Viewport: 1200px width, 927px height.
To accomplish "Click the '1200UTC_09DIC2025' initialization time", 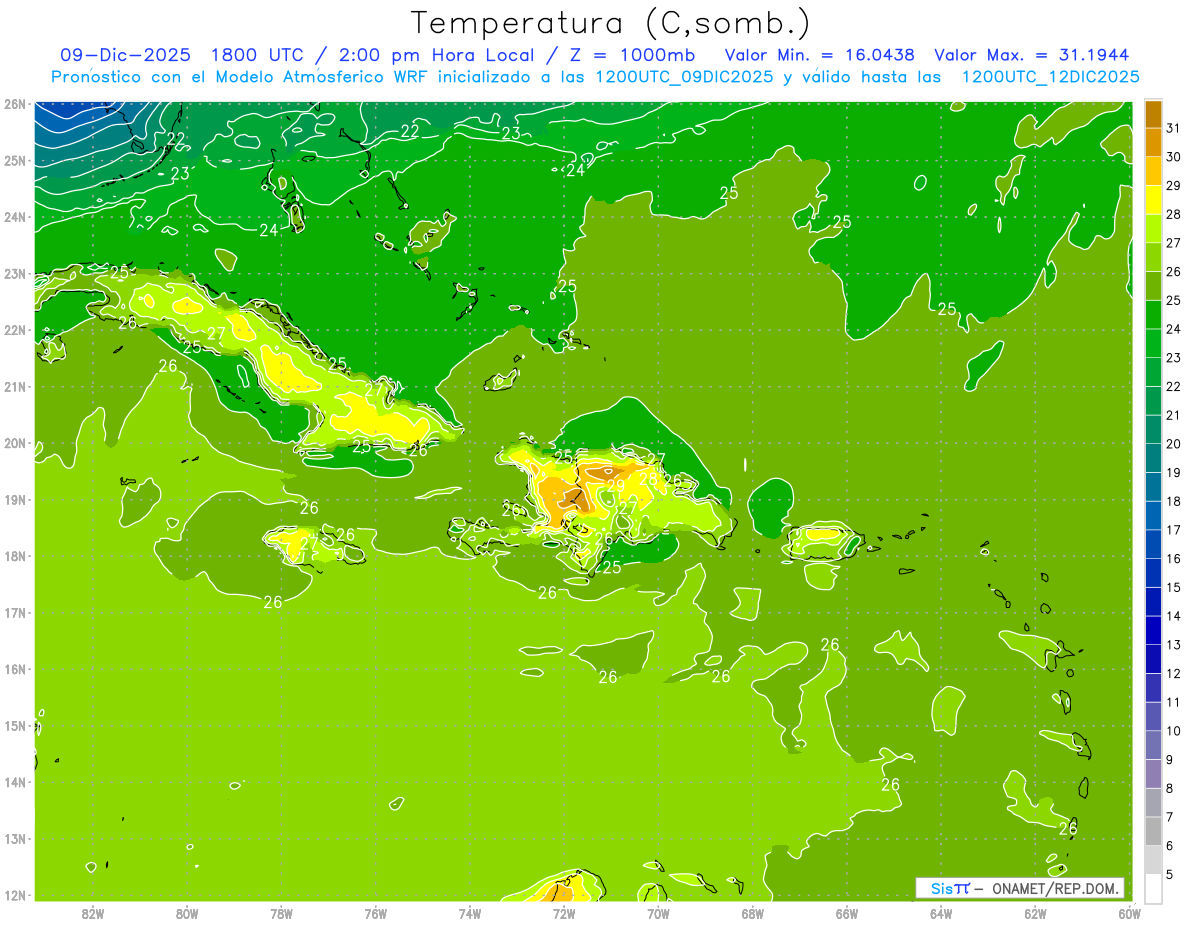I will click(x=682, y=77).
